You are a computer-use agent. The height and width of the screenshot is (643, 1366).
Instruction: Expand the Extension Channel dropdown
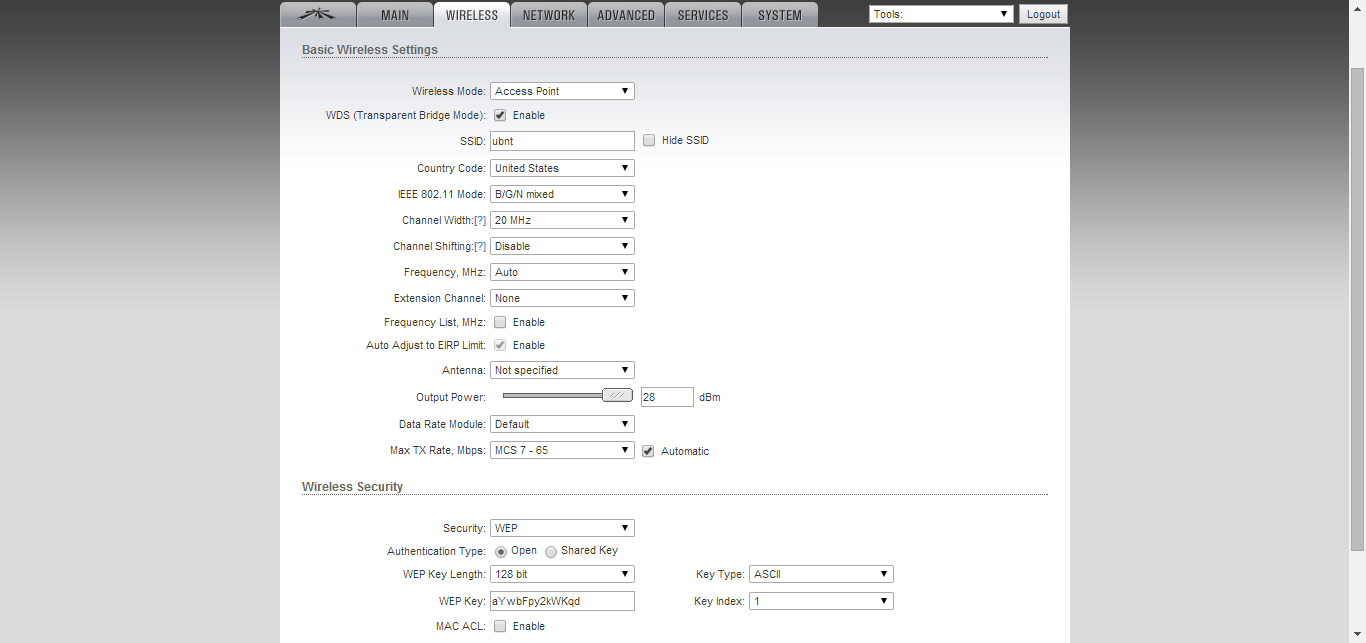(562, 298)
